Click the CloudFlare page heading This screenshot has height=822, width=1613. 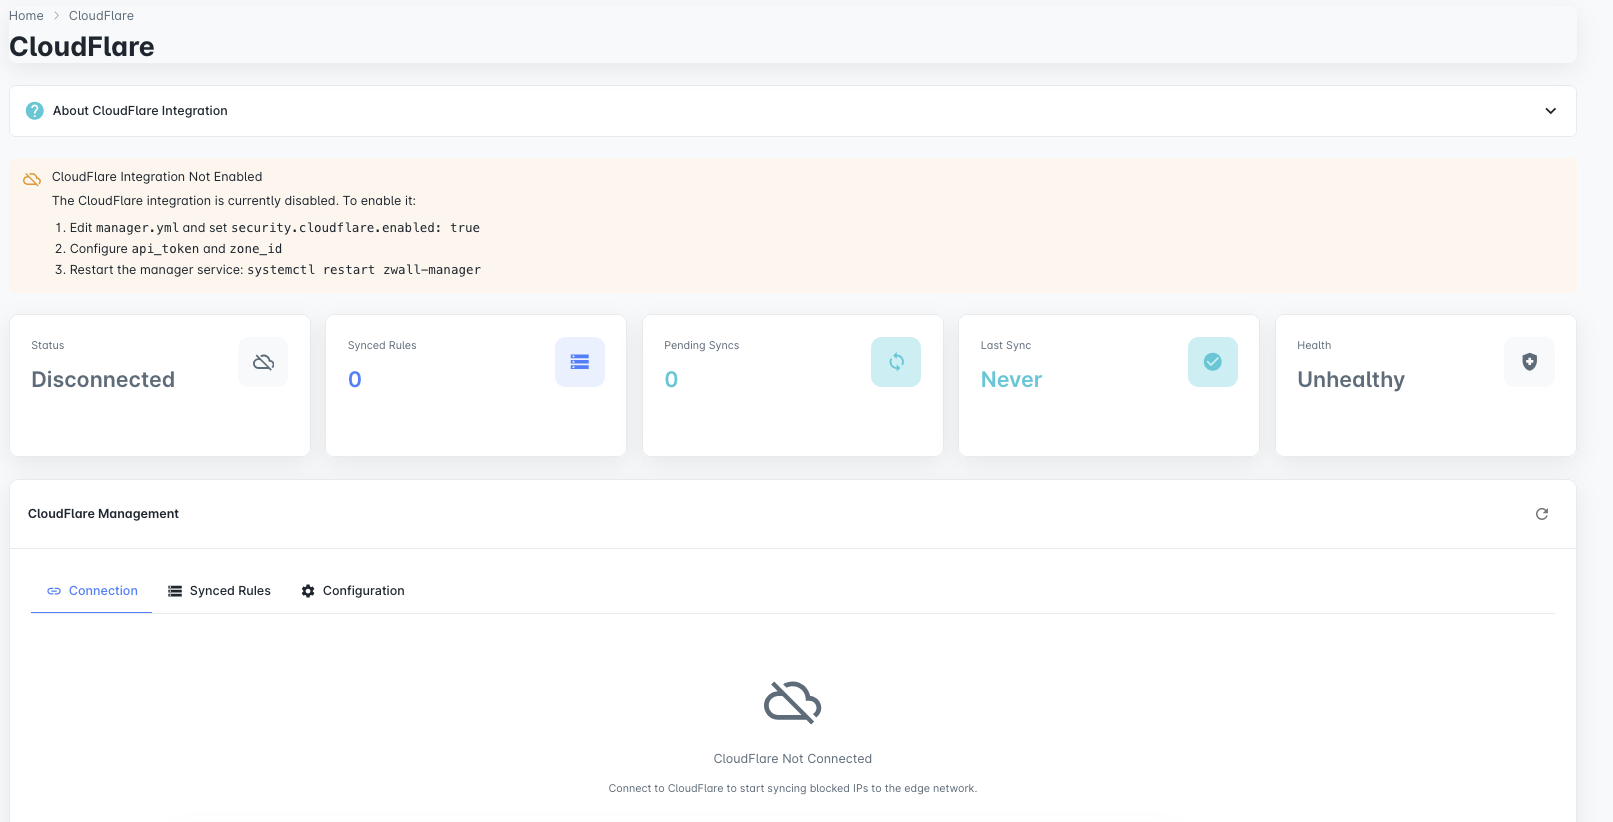coord(82,47)
